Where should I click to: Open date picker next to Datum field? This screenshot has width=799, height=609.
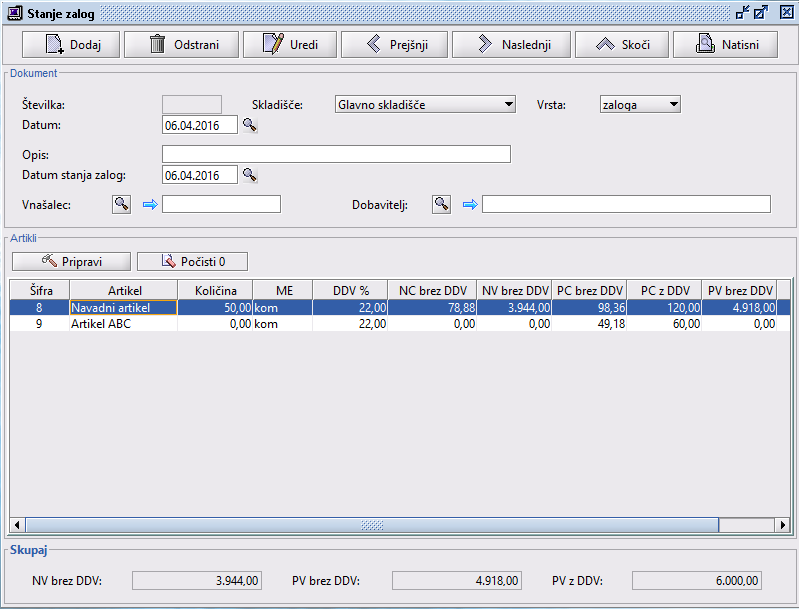click(x=250, y=125)
